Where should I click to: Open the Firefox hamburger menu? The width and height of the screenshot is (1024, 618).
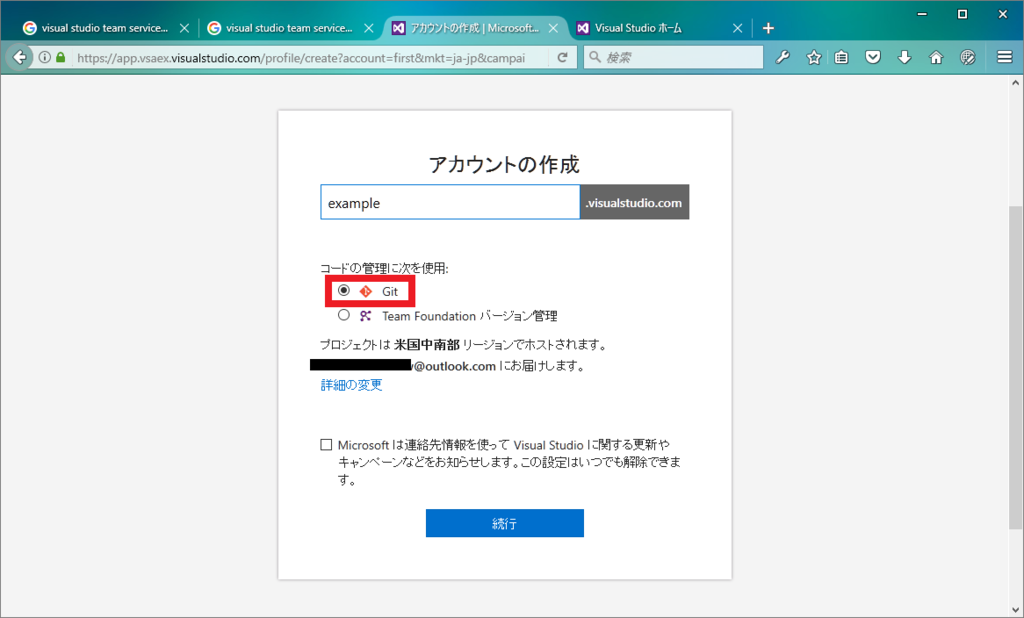[x=1003, y=57]
